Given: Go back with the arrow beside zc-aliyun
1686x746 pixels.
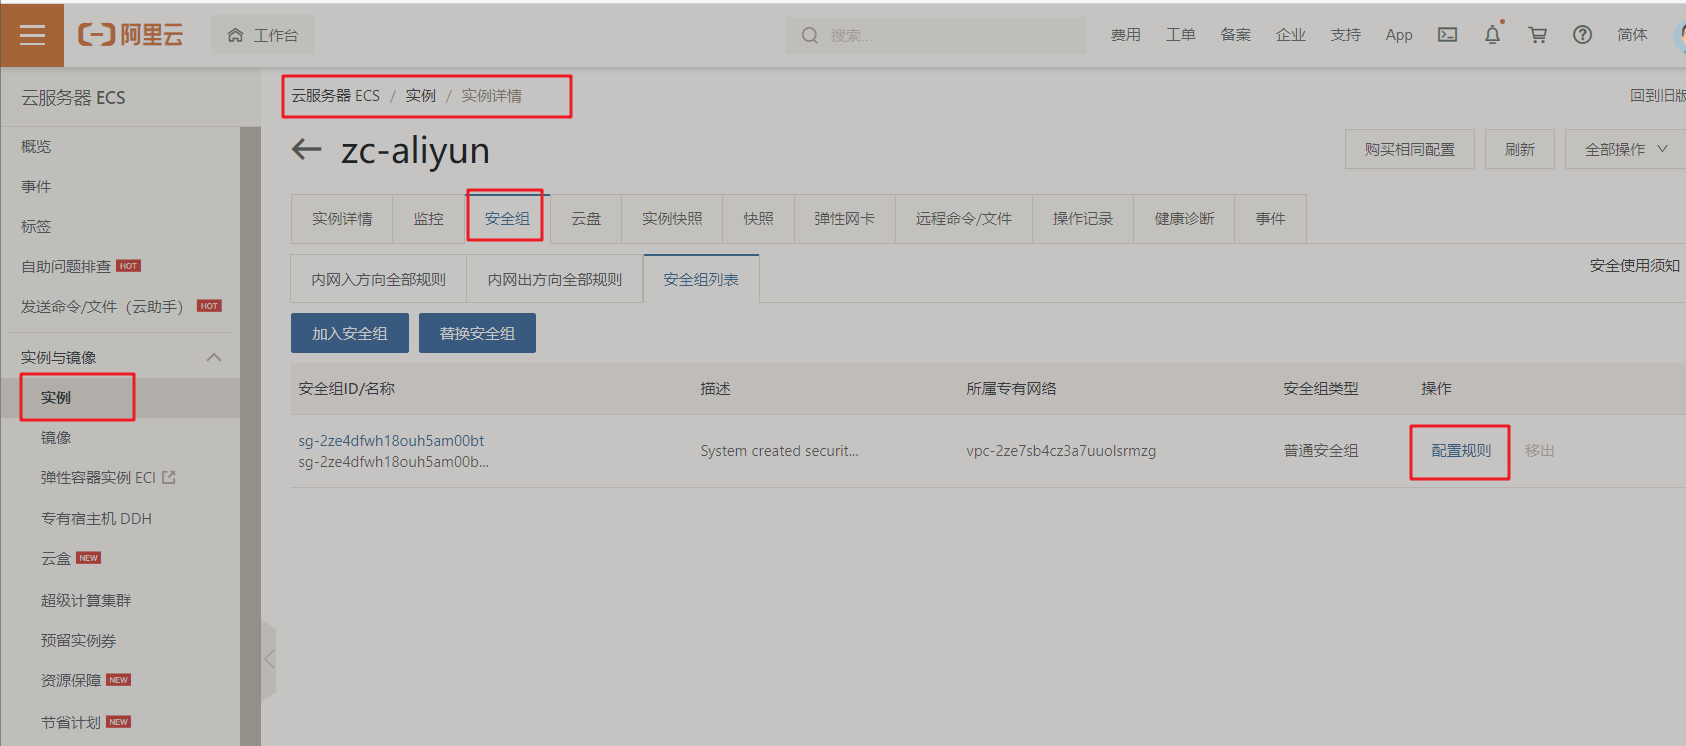Looking at the screenshot, I should pyautogui.click(x=306, y=150).
